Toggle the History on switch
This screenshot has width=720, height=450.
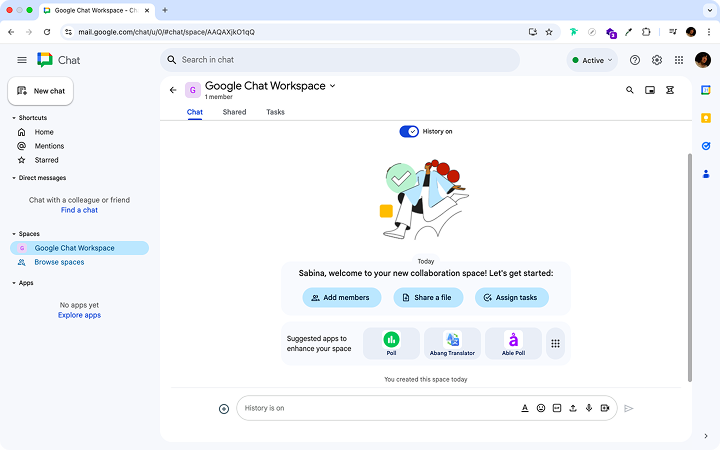coord(409,132)
